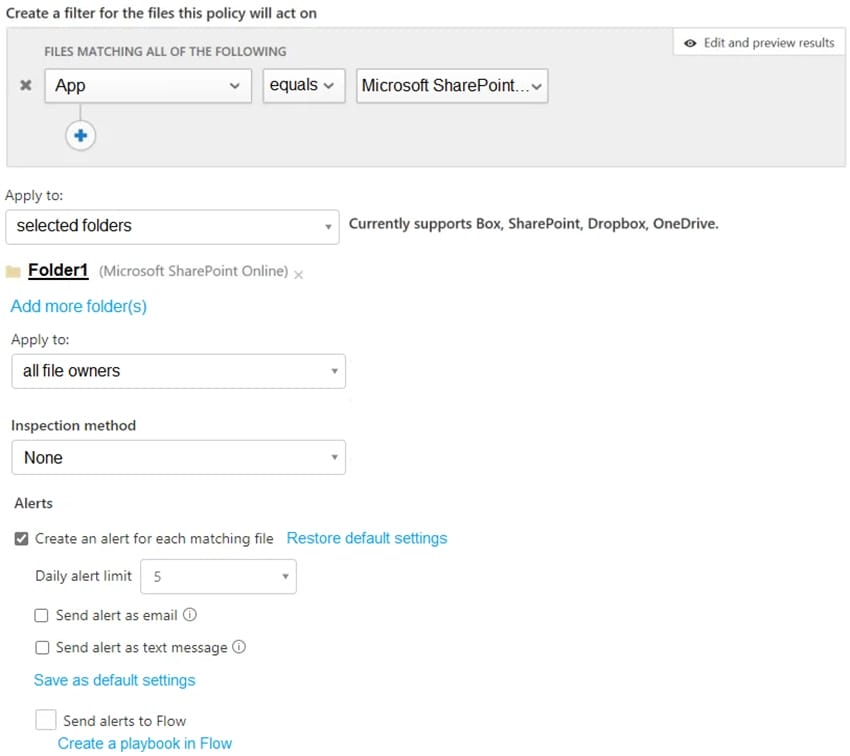Open the App filter field dropdown
Image resolution: width=850 pixels, height=756 pixels.
coord(148,86)
